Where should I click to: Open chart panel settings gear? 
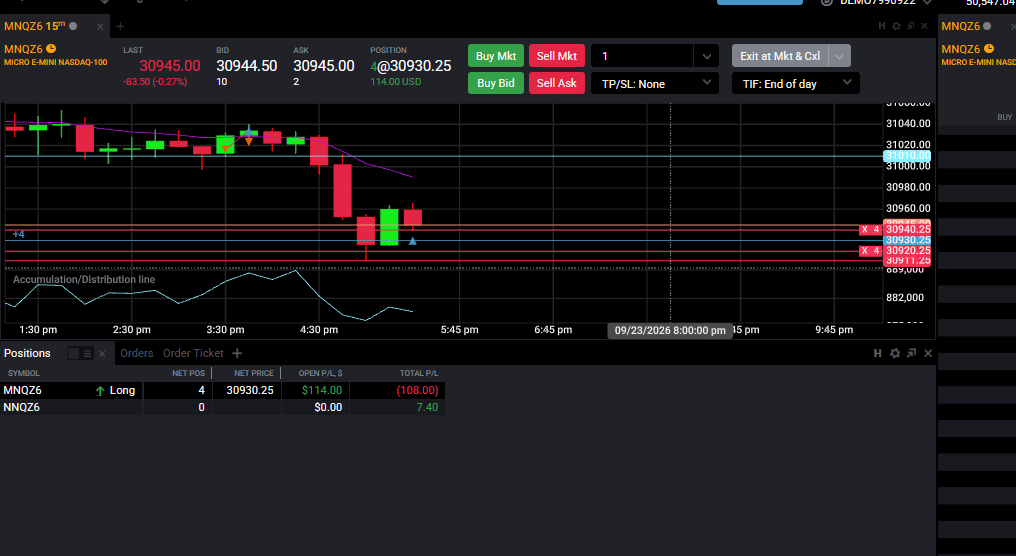point(896,26)
